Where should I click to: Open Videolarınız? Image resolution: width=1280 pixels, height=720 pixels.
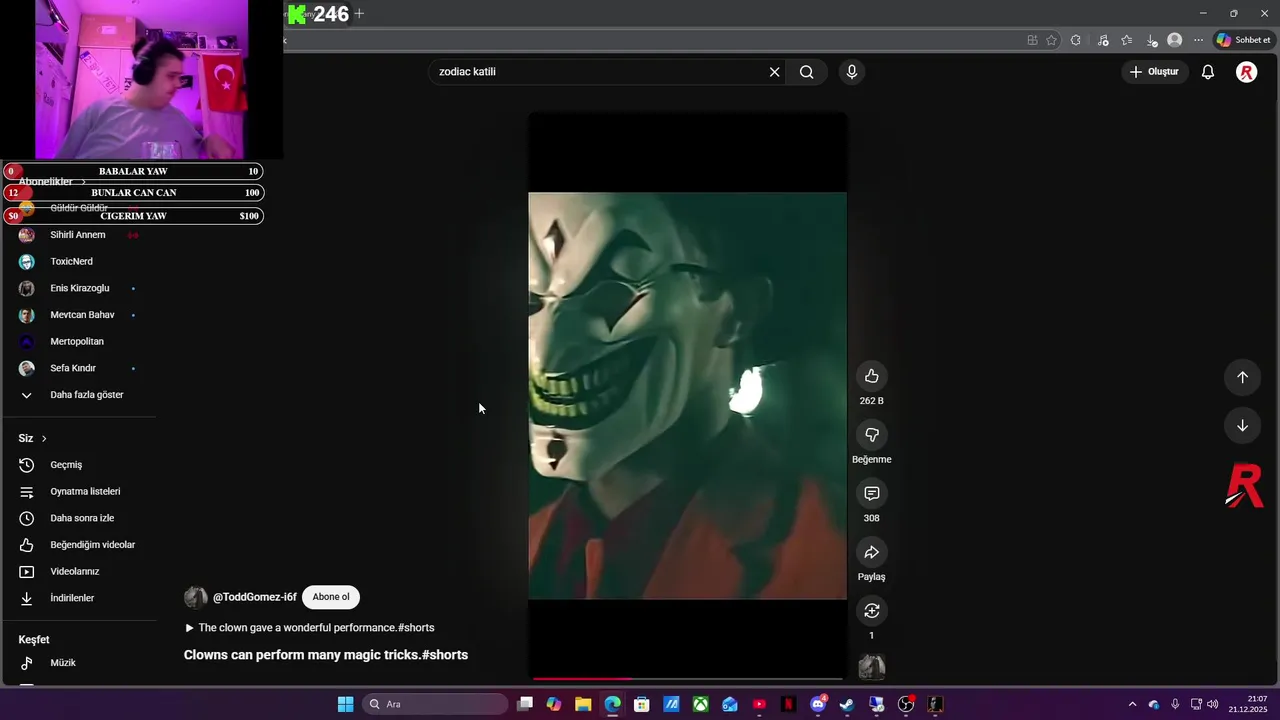point(78,572)
